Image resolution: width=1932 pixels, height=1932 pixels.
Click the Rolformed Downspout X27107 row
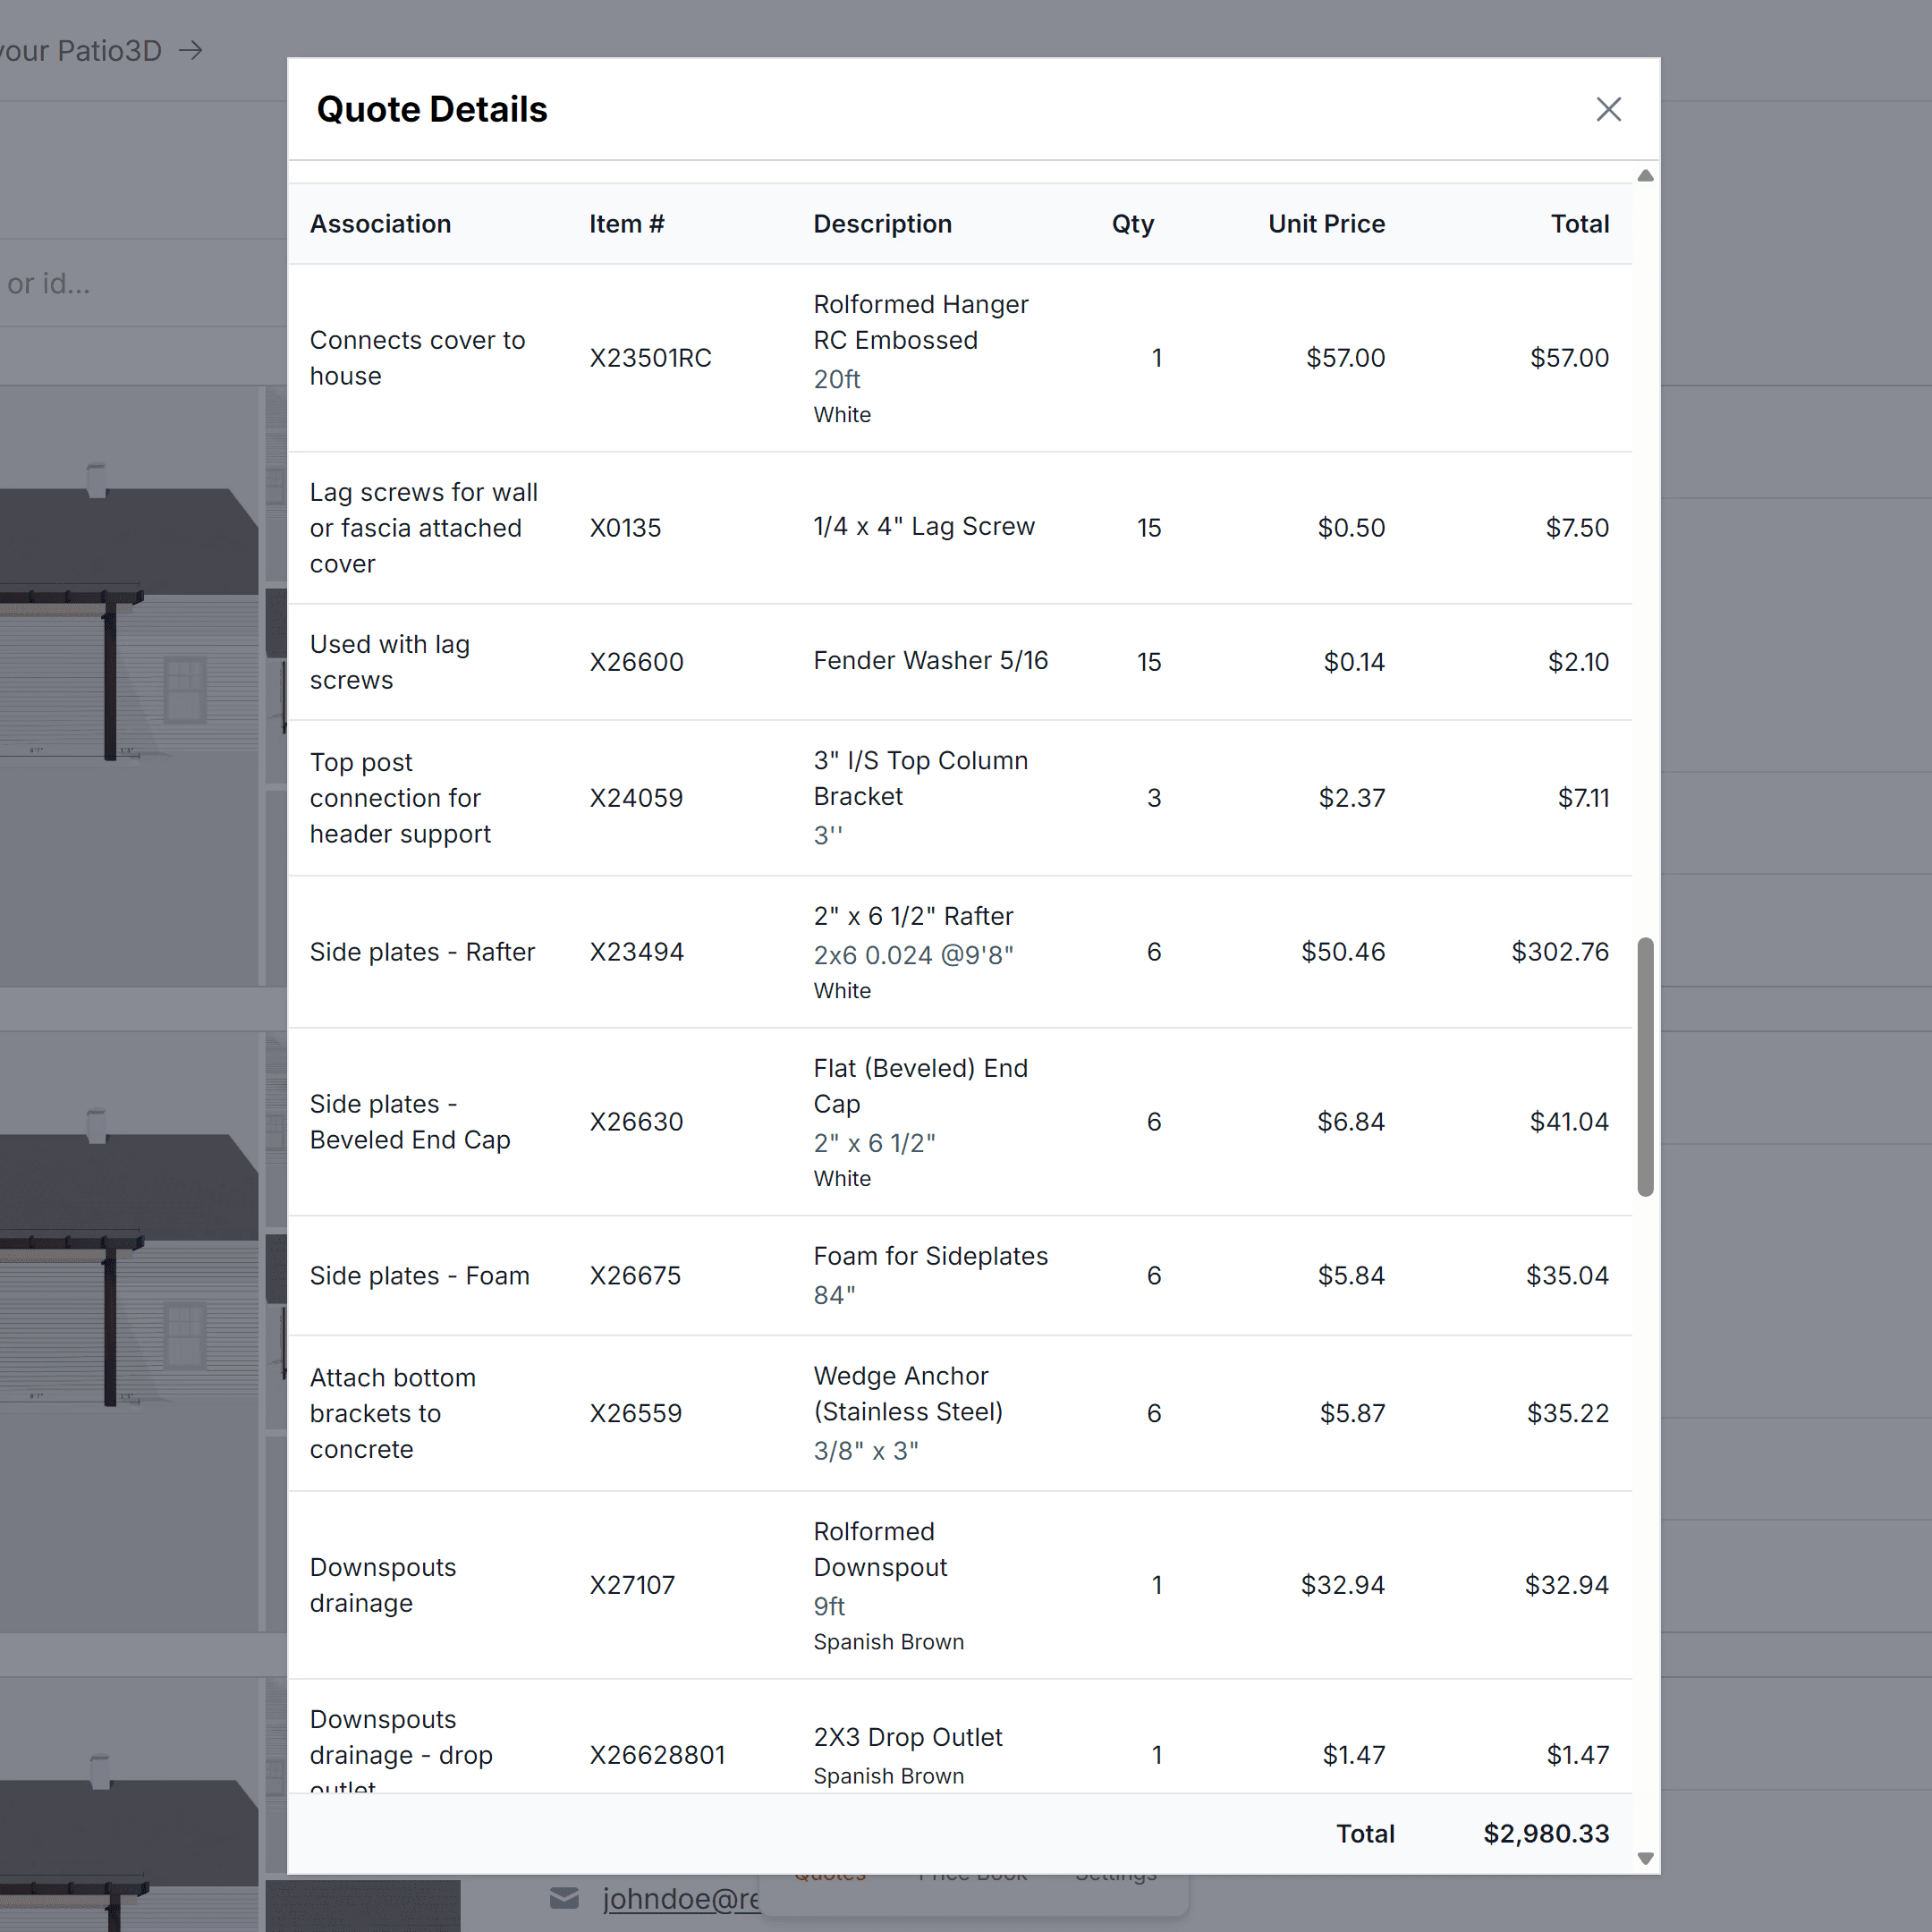632,1585
